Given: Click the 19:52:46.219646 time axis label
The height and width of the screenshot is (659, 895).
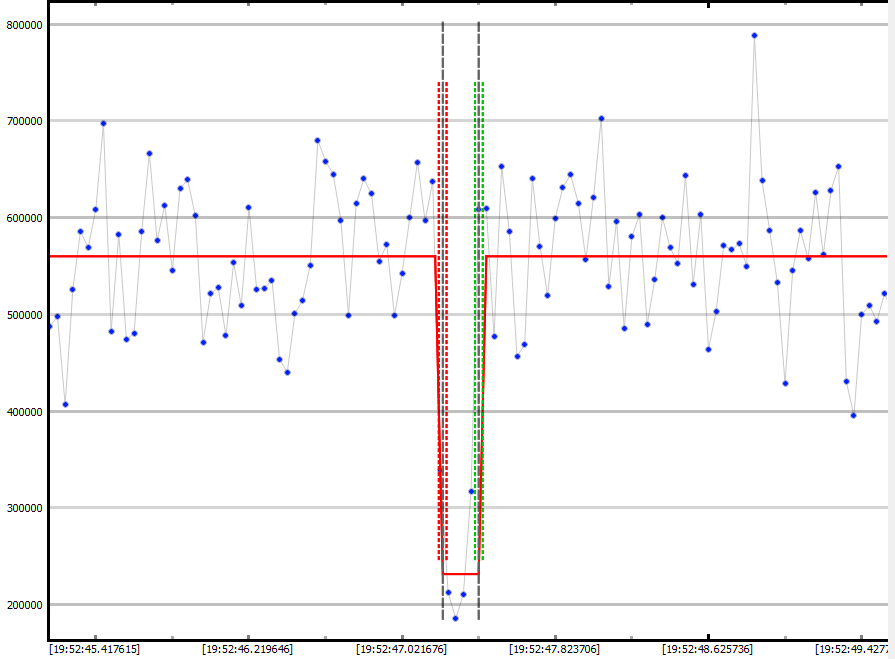Looking at the screenshot, I should click(247, 649).
